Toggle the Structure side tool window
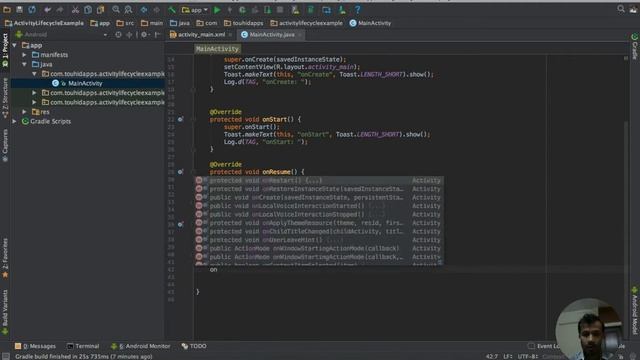The width and height of the screenshot is (640, 360). (x=5, y=98)
